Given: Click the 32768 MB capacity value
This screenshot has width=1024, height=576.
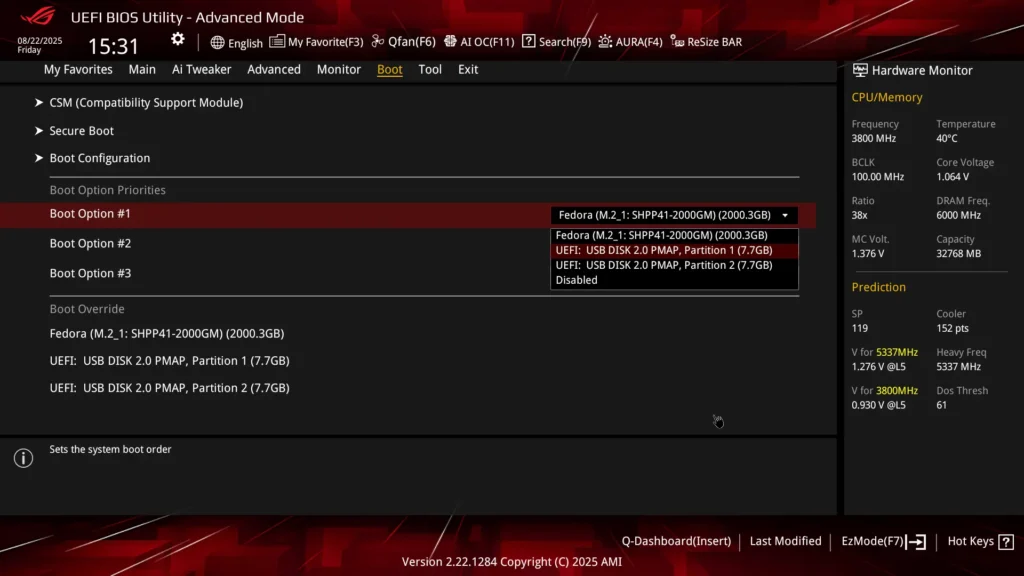Looking at the screenshot, I should (959, 254).
